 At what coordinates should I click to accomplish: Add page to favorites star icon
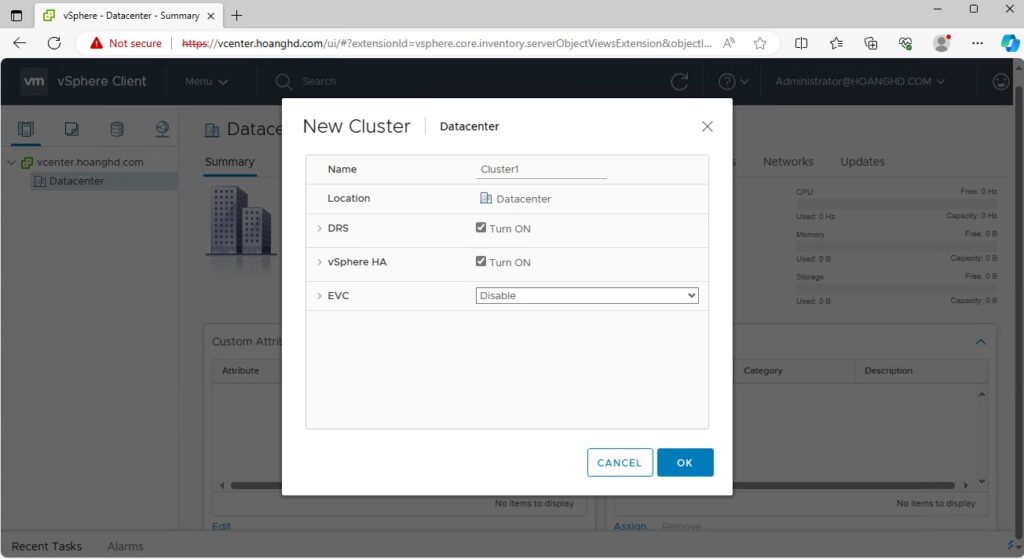pos(760,43)
